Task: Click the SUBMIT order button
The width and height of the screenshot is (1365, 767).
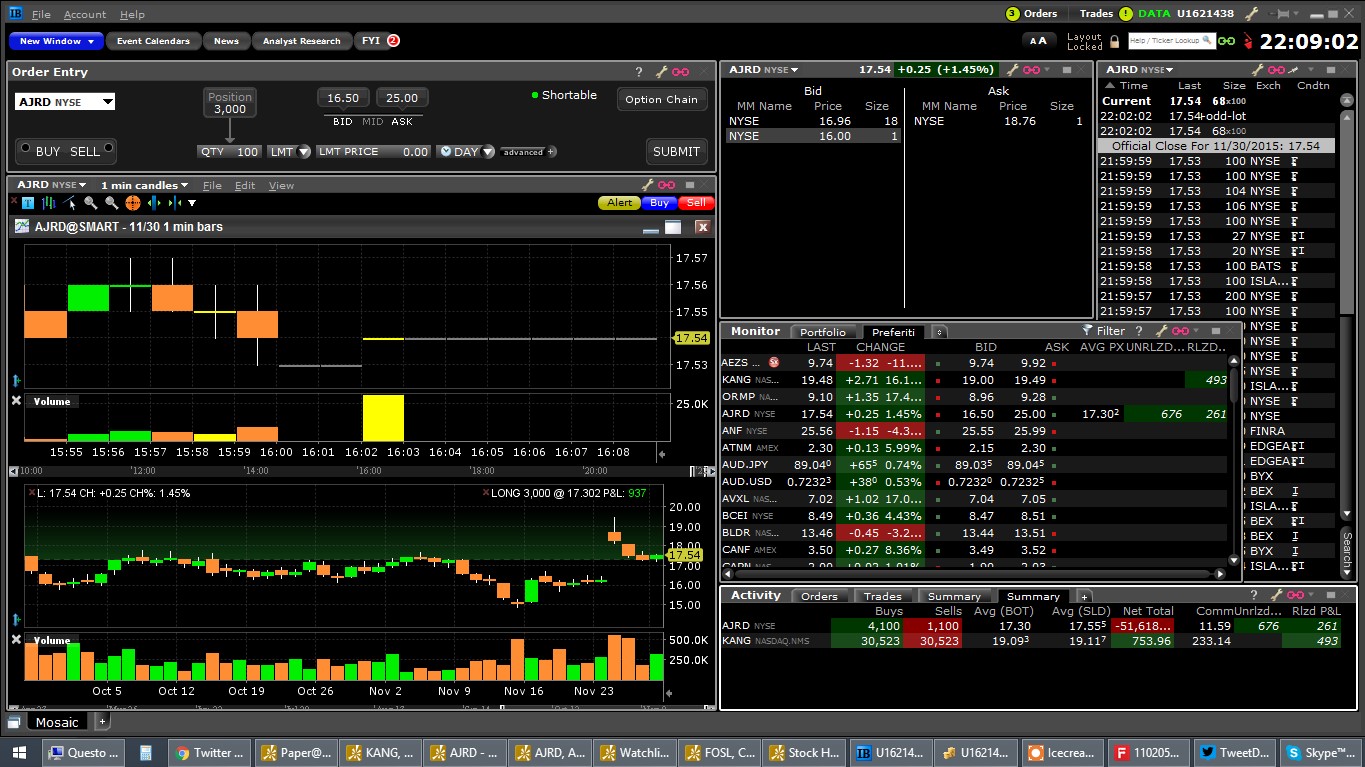Action: point(676,151)
